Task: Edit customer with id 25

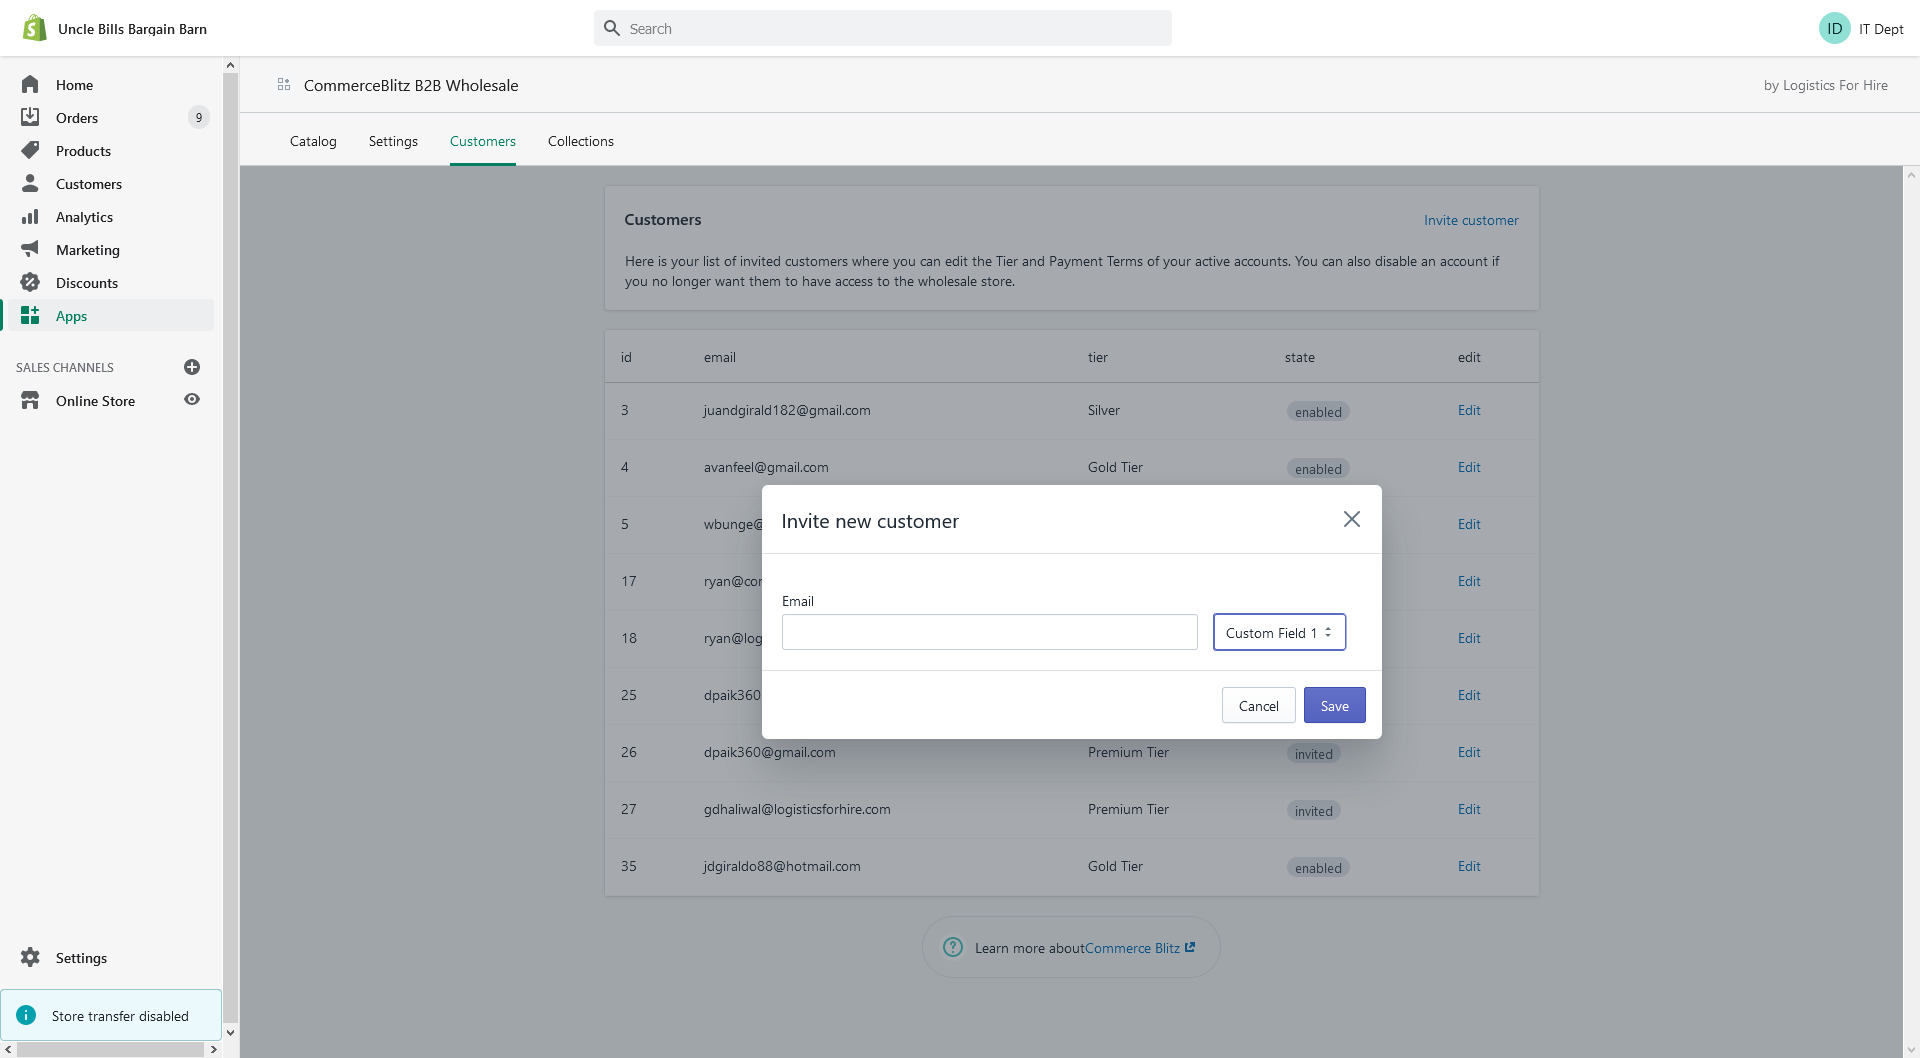Action: pos(1469,695)
